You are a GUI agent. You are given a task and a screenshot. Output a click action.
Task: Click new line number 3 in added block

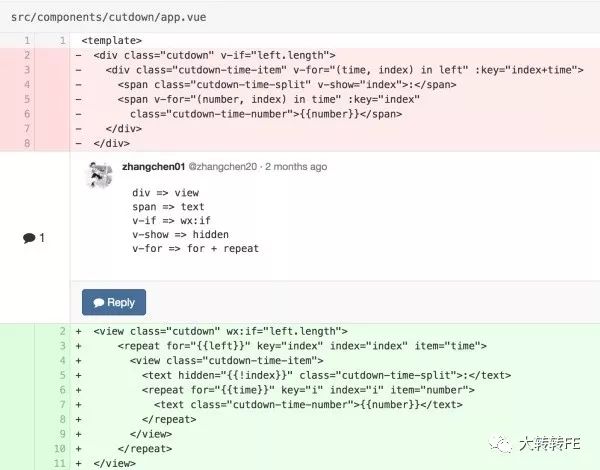pyautogui.click(x=62, y=345)
